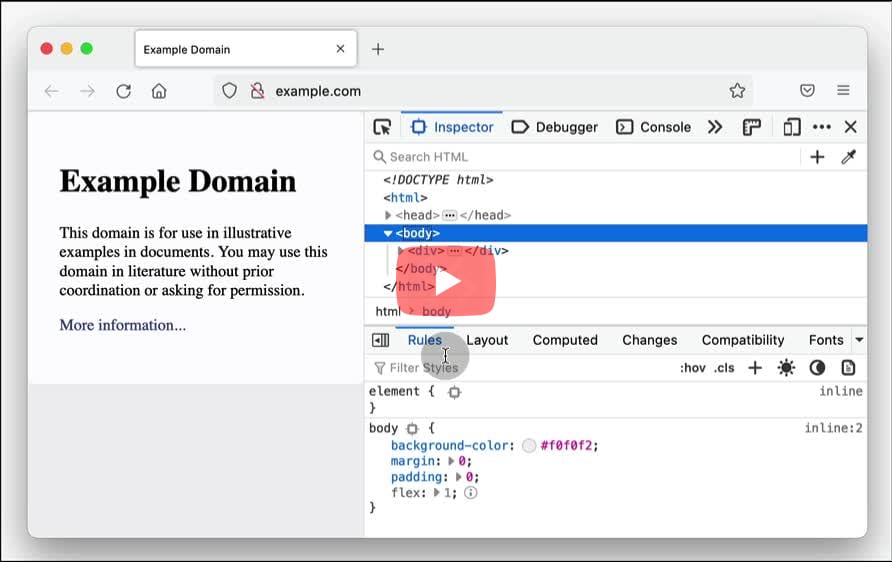Image resolution: width=892 pixels, height=562 pixels.
Task: Open the iframe/frame selector icon in devtools toolbar
Action: click(x=752, y=127)
